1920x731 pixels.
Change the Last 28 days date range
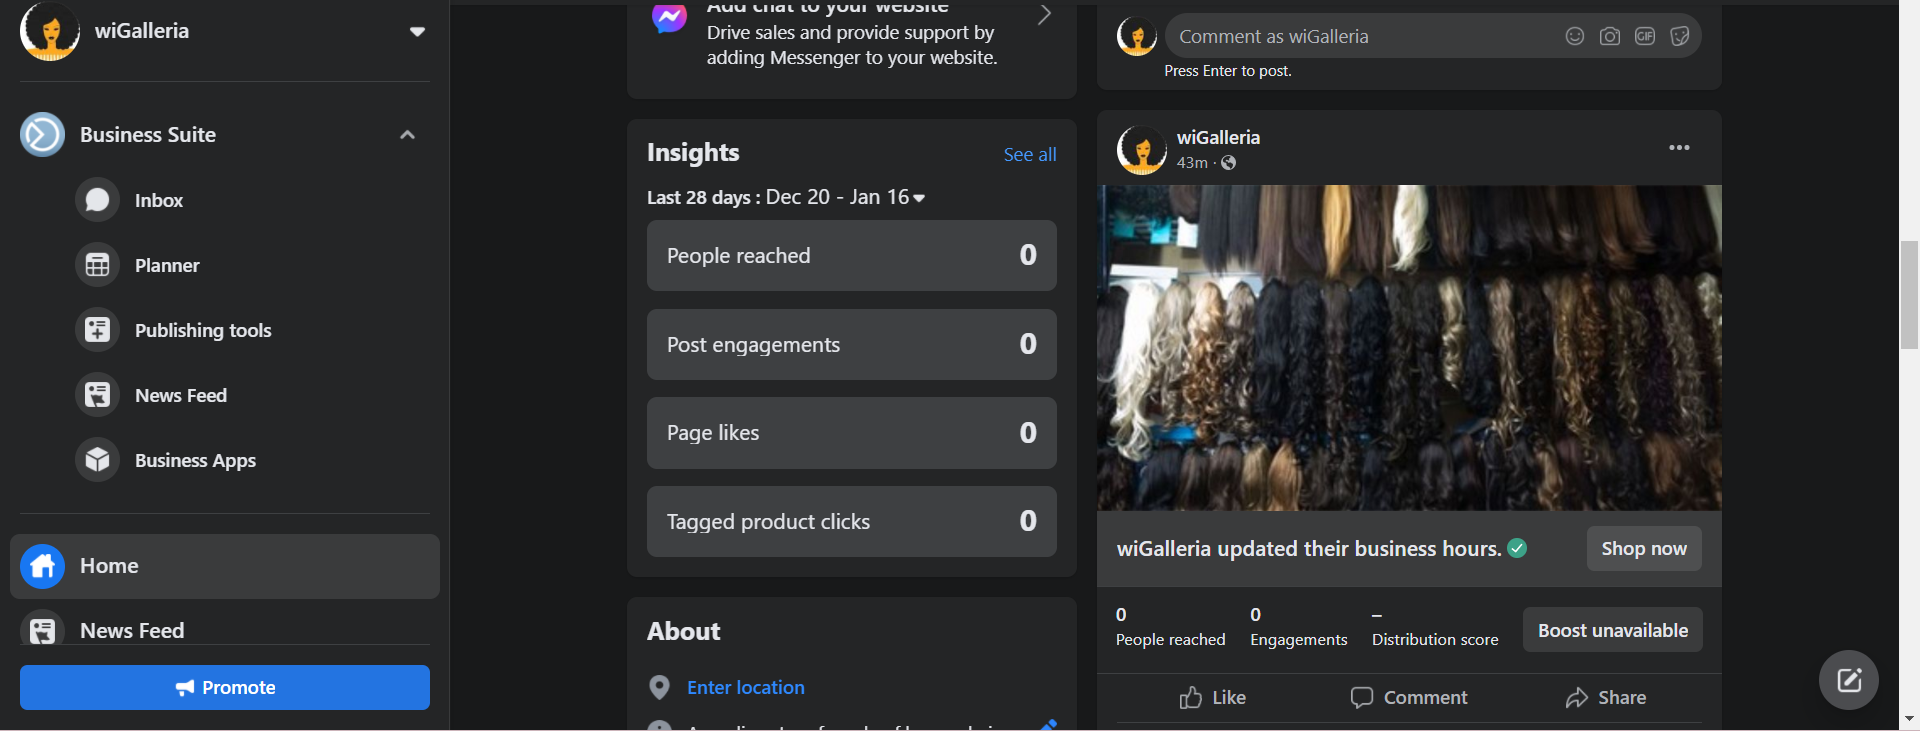(x=786, y=197)
